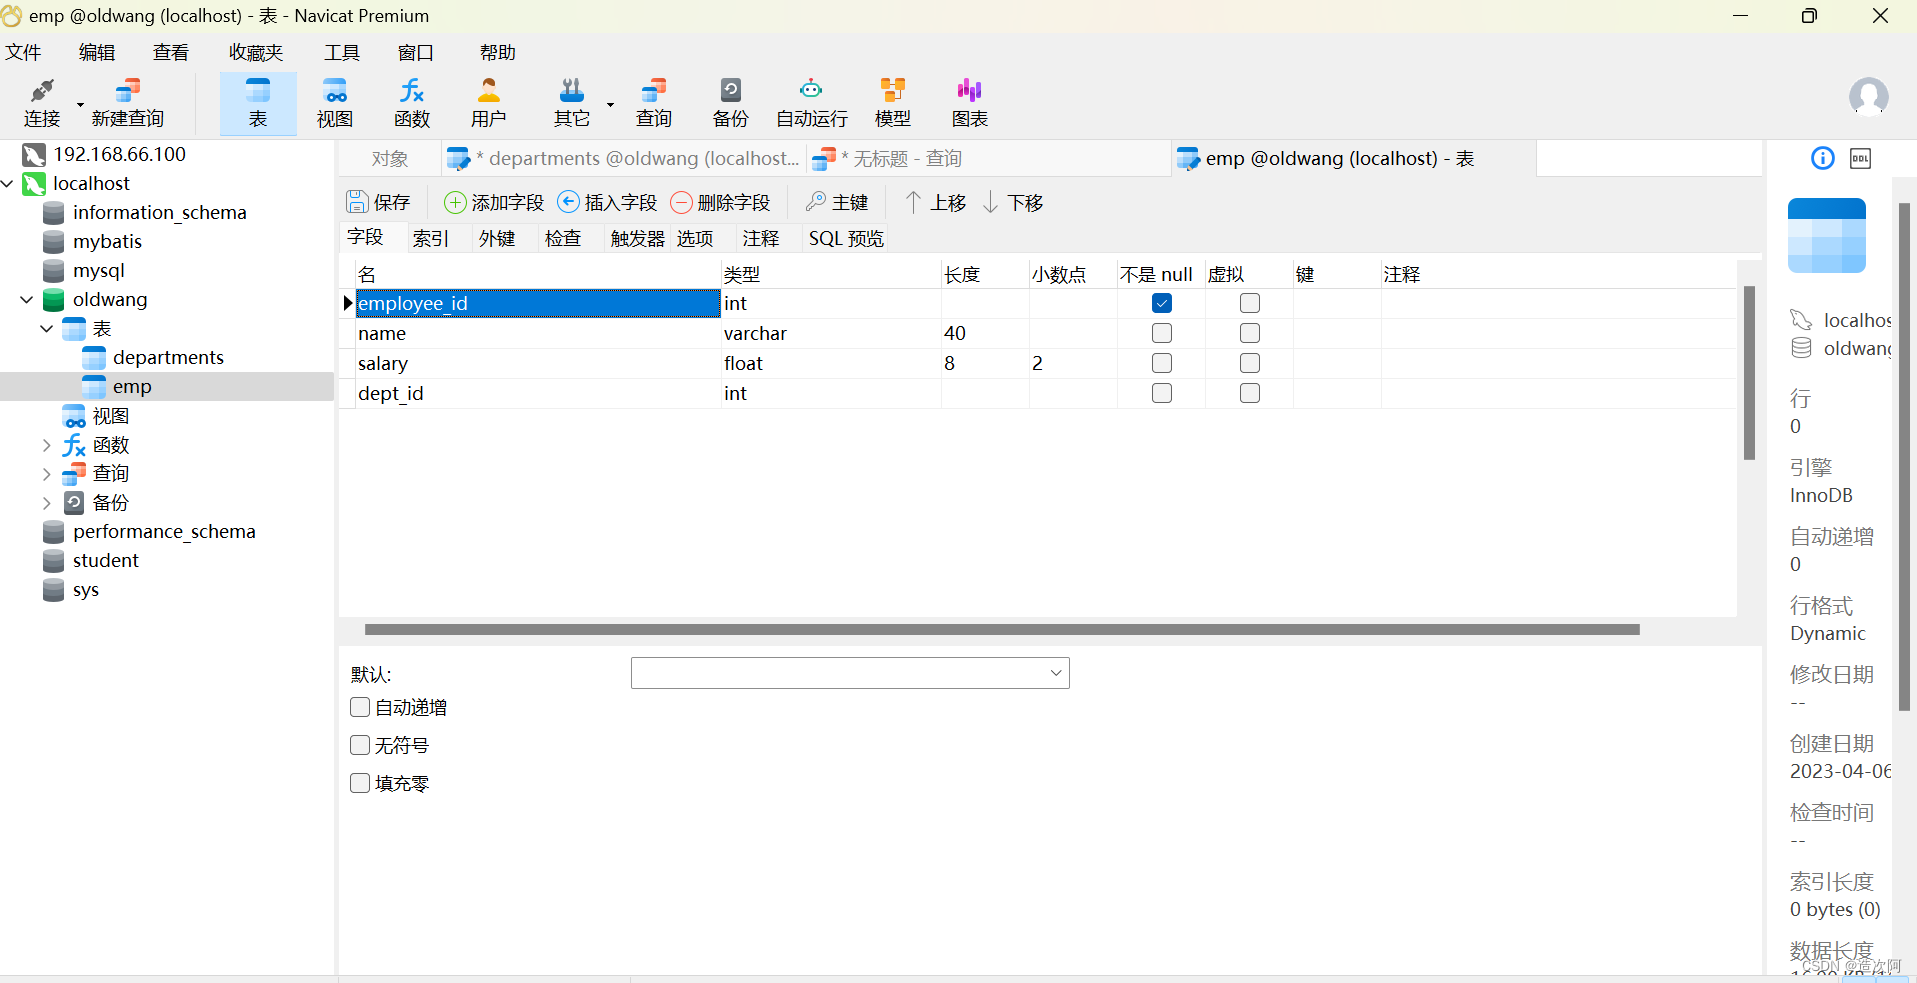1917x983 pixels.
Task: Expand the Queries (查询) tree node
Action: tap(47, 474)
